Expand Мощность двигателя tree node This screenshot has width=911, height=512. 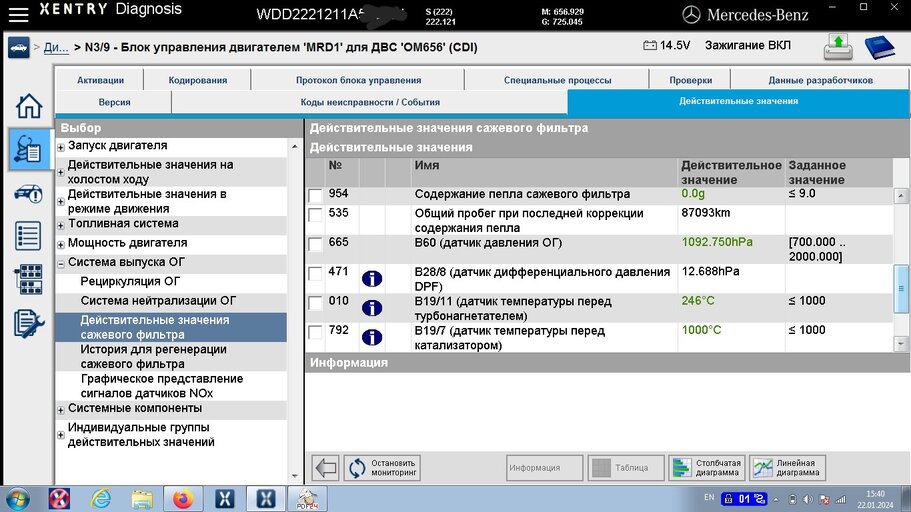pyautogui.click(x=60, y=245)
